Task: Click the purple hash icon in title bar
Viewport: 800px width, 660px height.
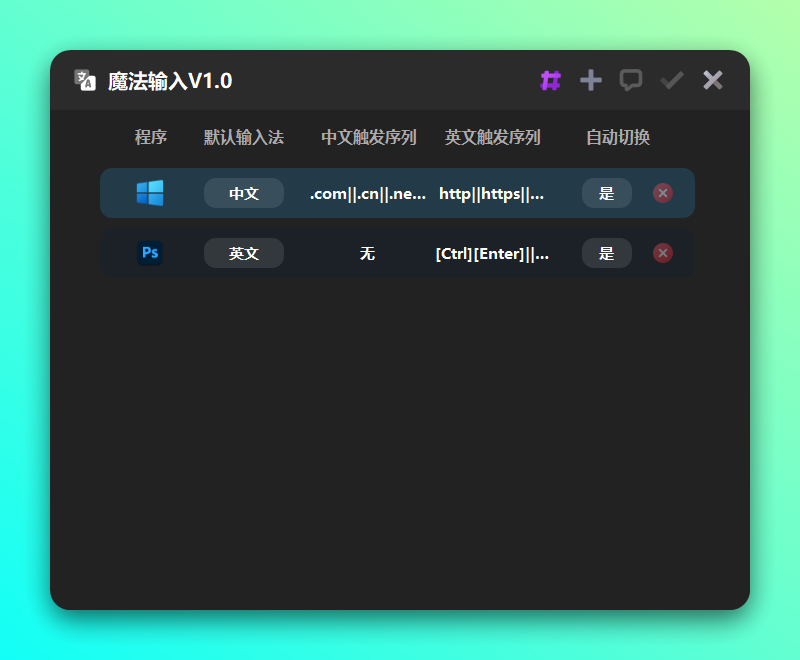Action: click(x=551, y=81)
